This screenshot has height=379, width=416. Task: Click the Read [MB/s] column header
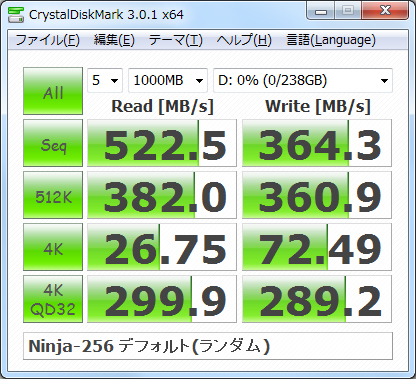click(162, 107)
